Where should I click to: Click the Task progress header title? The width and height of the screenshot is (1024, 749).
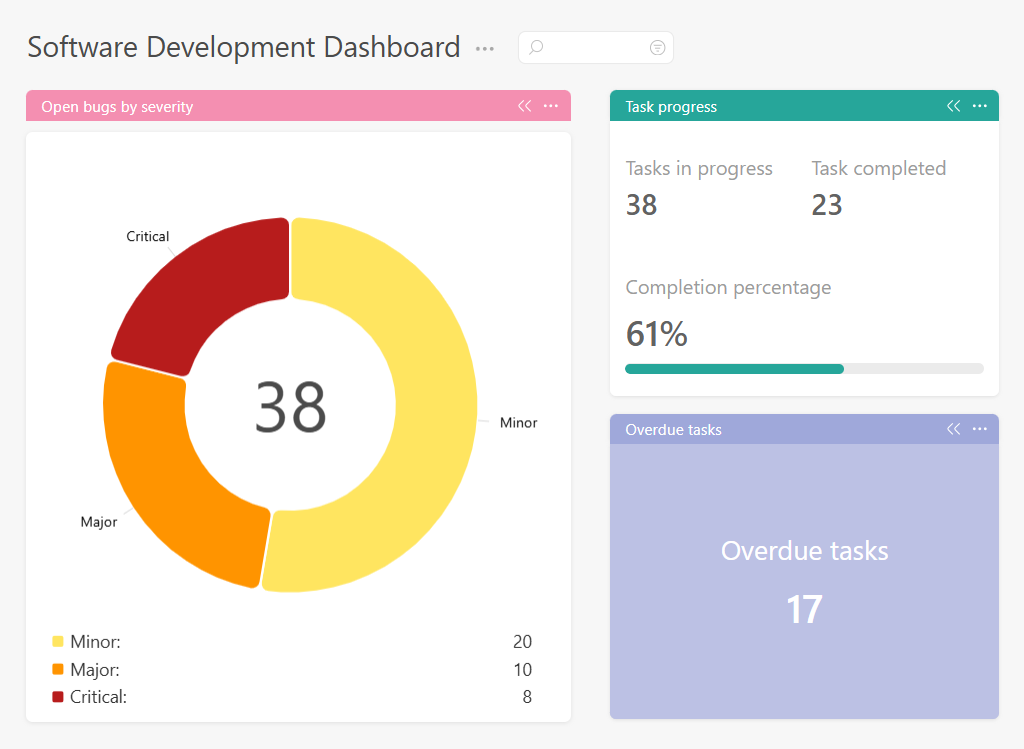(671, 106)
